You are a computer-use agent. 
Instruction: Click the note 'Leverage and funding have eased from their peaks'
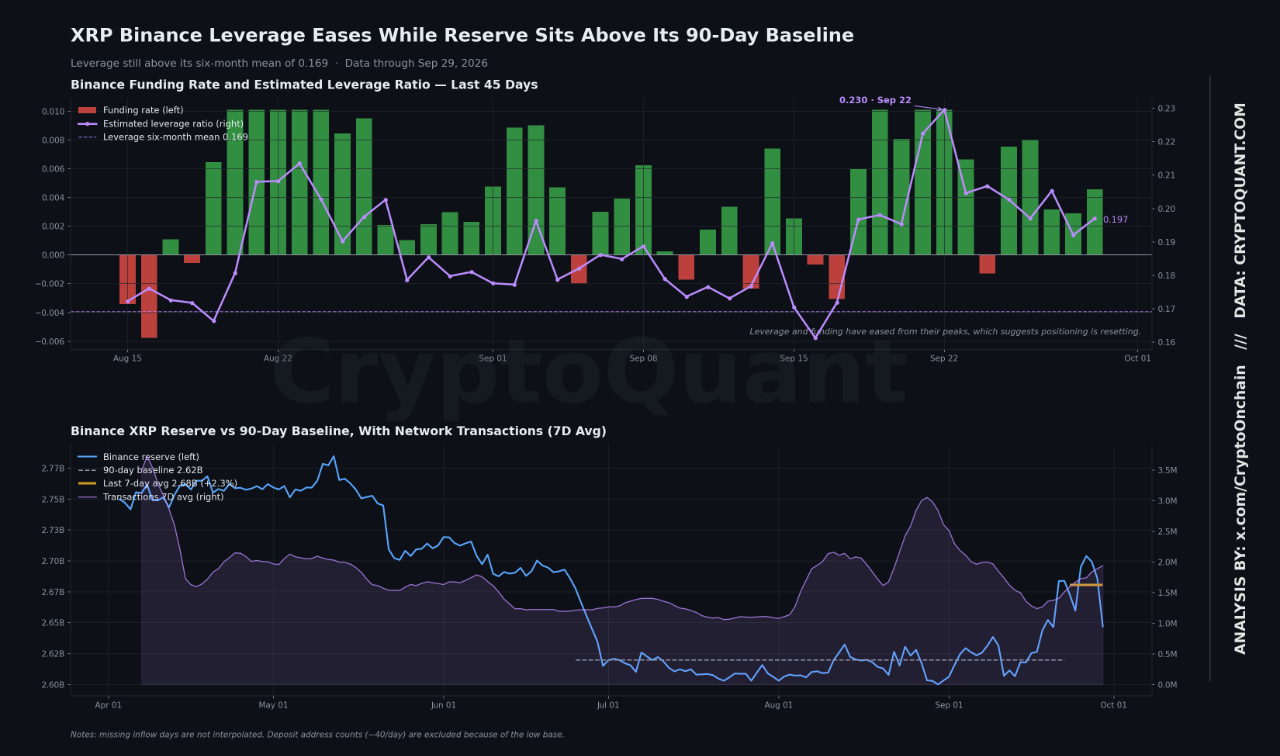tap(945, 332)
